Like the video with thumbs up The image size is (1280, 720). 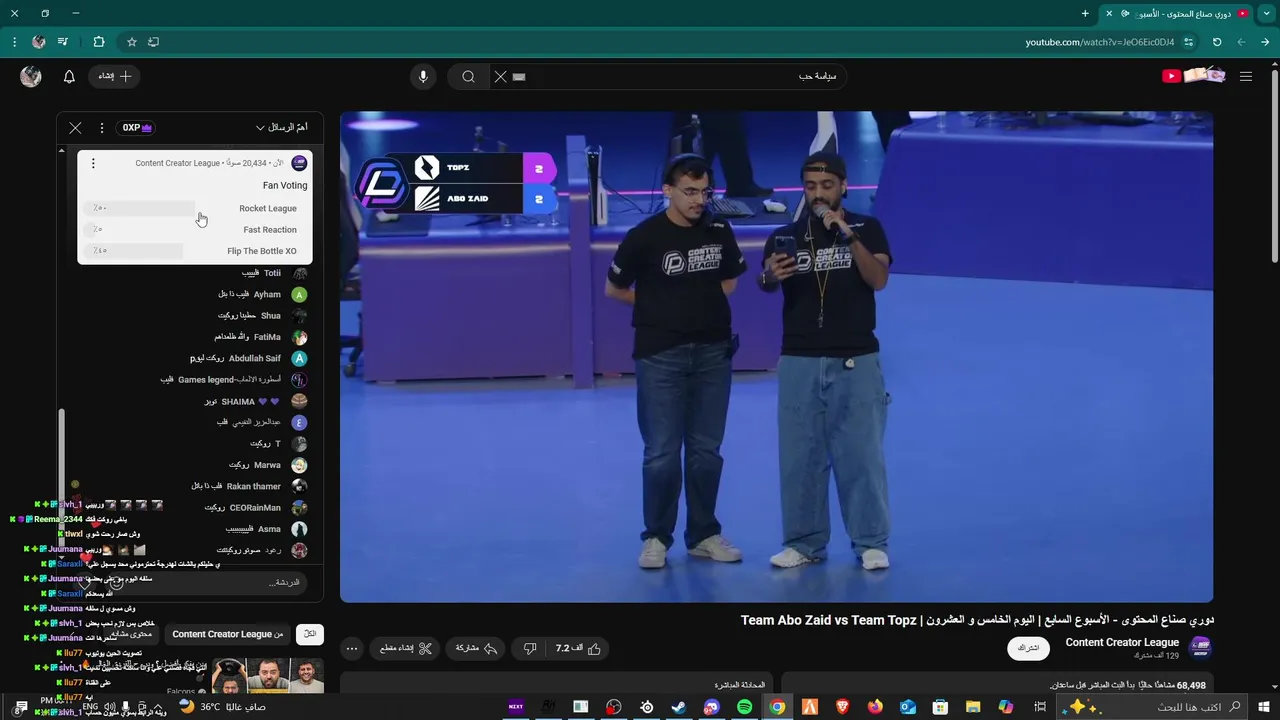[x=579, y=648]
